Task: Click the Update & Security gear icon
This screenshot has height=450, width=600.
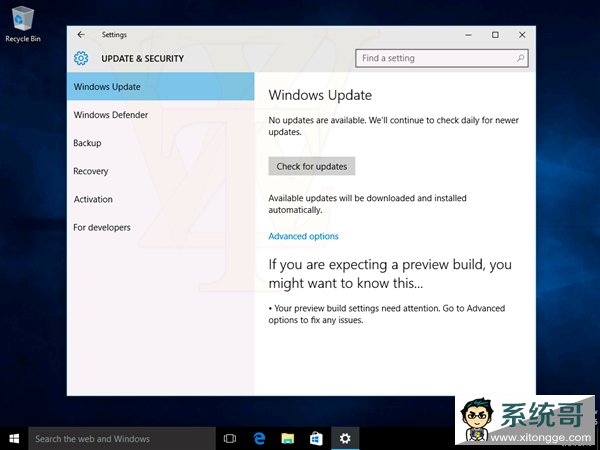Action: 81,58
